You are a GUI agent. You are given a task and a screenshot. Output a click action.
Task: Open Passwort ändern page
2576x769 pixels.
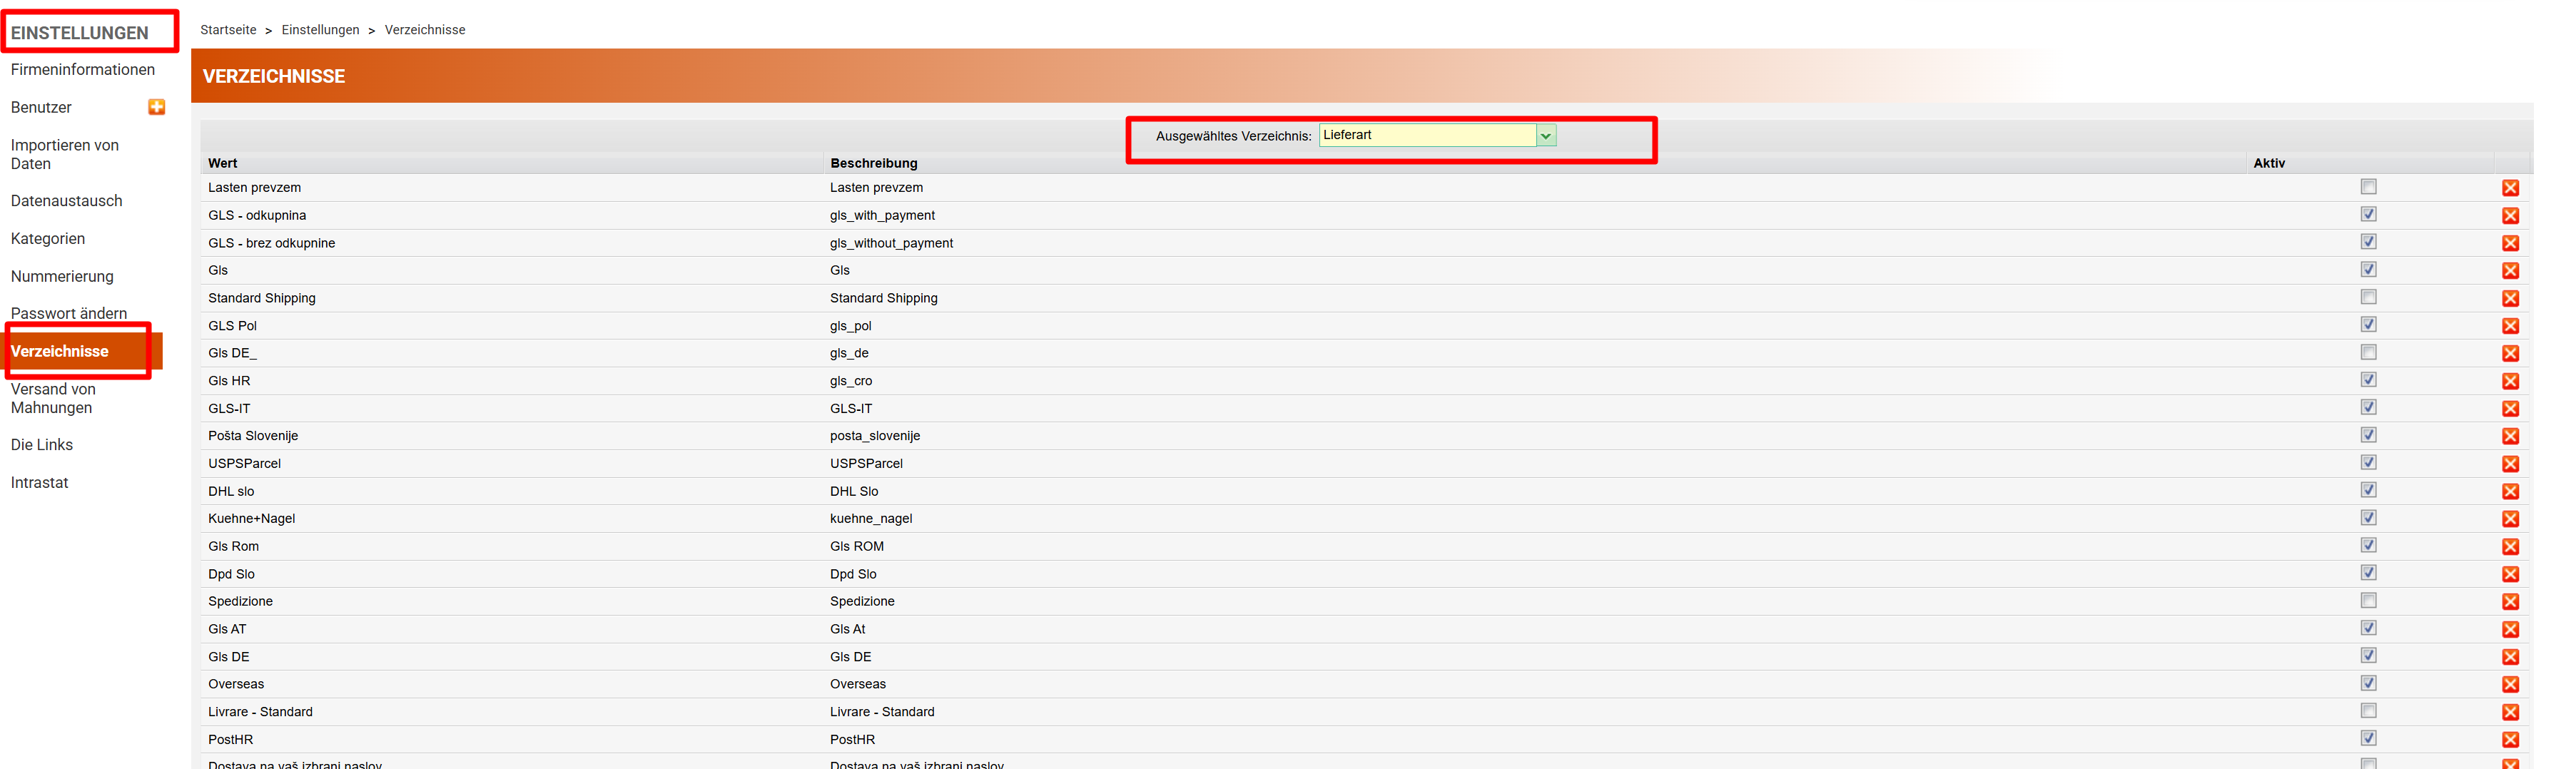click(x=69, y=314)
